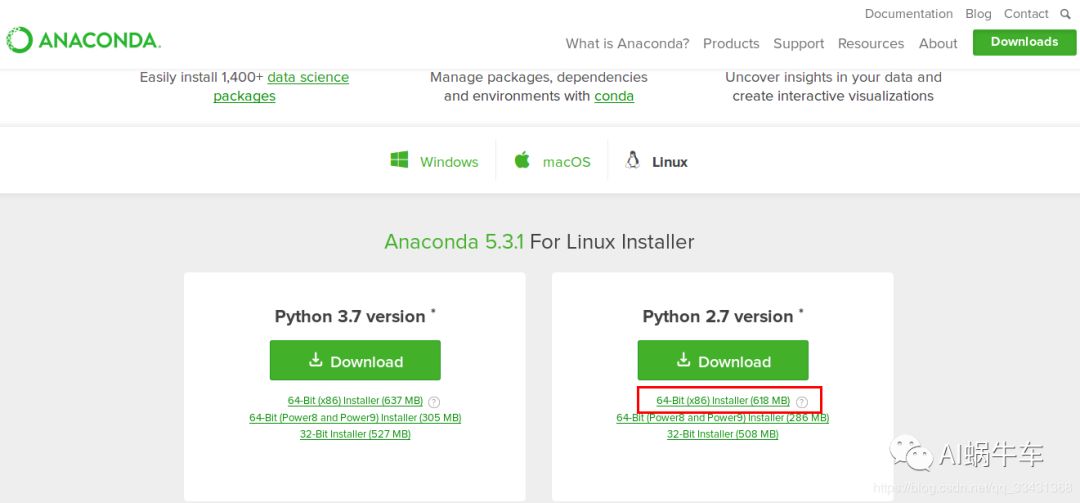1080x503 pixels.
Task: Open the Resources menu
Action: pyautogui.click(x=871, y=43)
